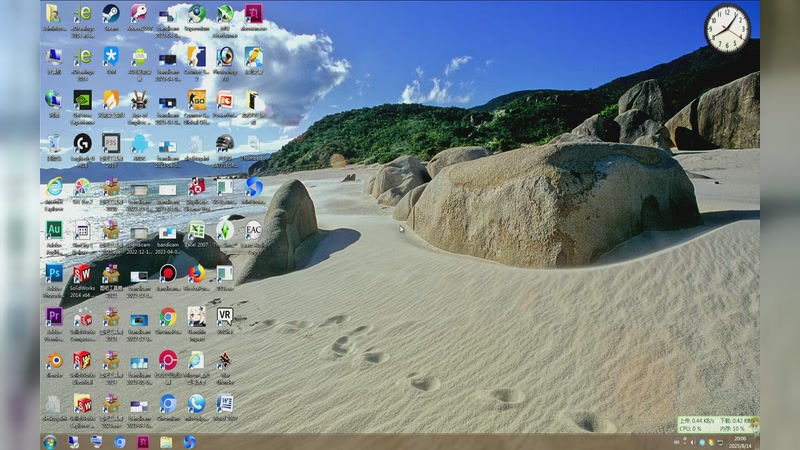
Task: Open the Excel 2007 shortcut
Action: [x=196, y=231]
